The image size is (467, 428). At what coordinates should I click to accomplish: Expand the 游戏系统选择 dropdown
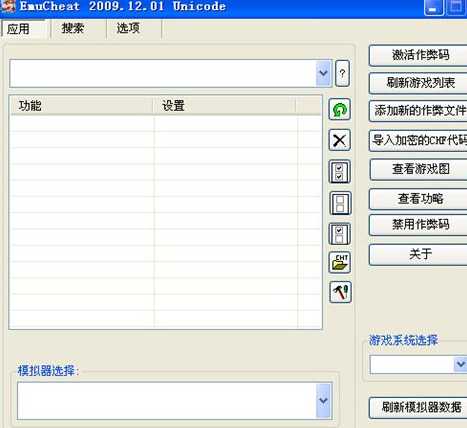[x=461, y=364]
